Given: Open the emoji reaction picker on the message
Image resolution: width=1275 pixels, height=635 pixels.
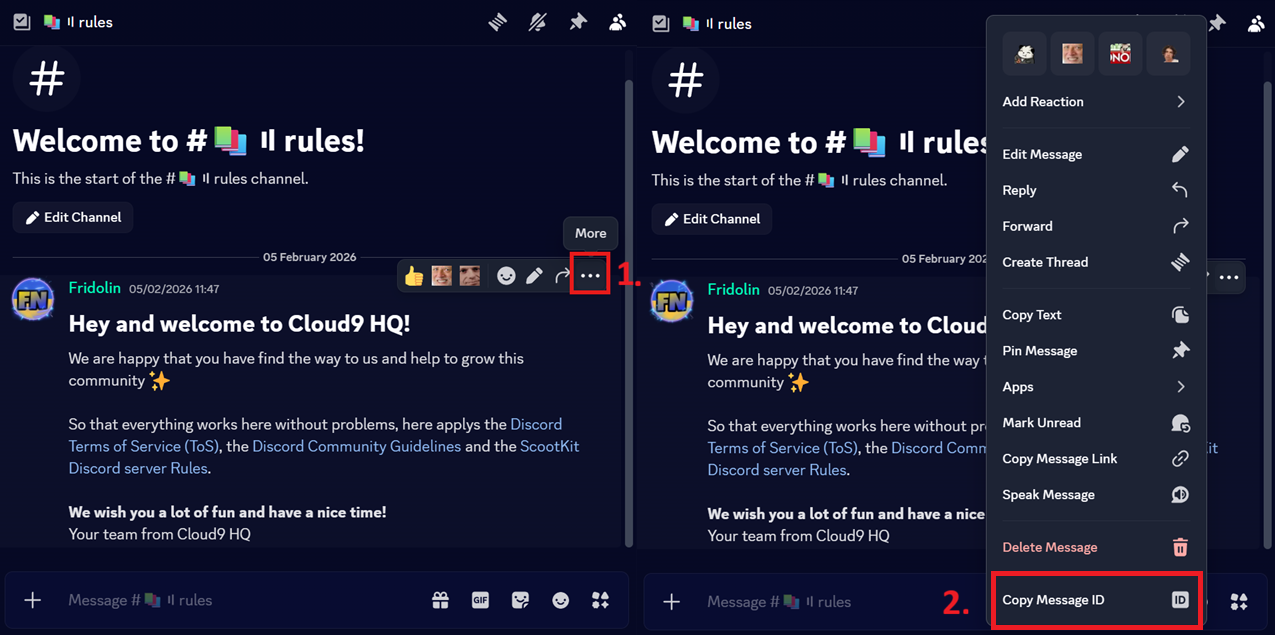Looking at the screenshot, I should (506, 275).
